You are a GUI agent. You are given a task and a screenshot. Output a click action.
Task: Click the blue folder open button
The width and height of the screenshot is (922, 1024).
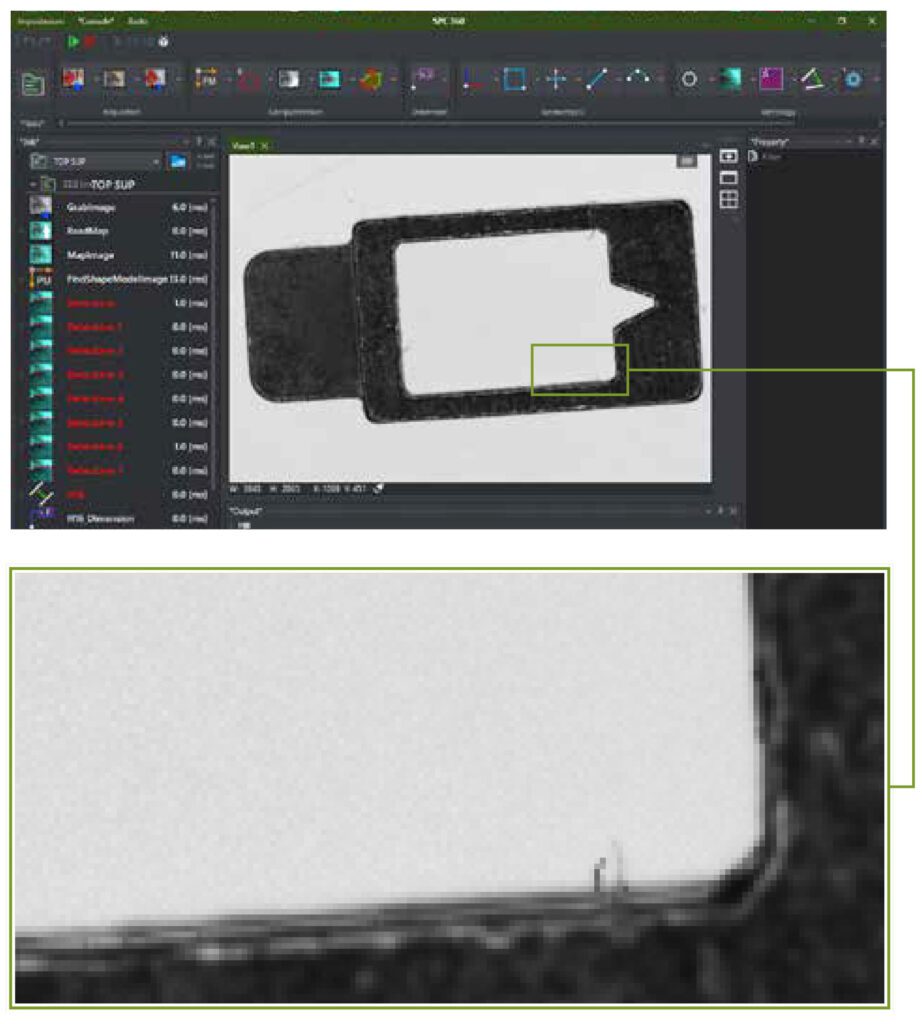tap(179, 161)
